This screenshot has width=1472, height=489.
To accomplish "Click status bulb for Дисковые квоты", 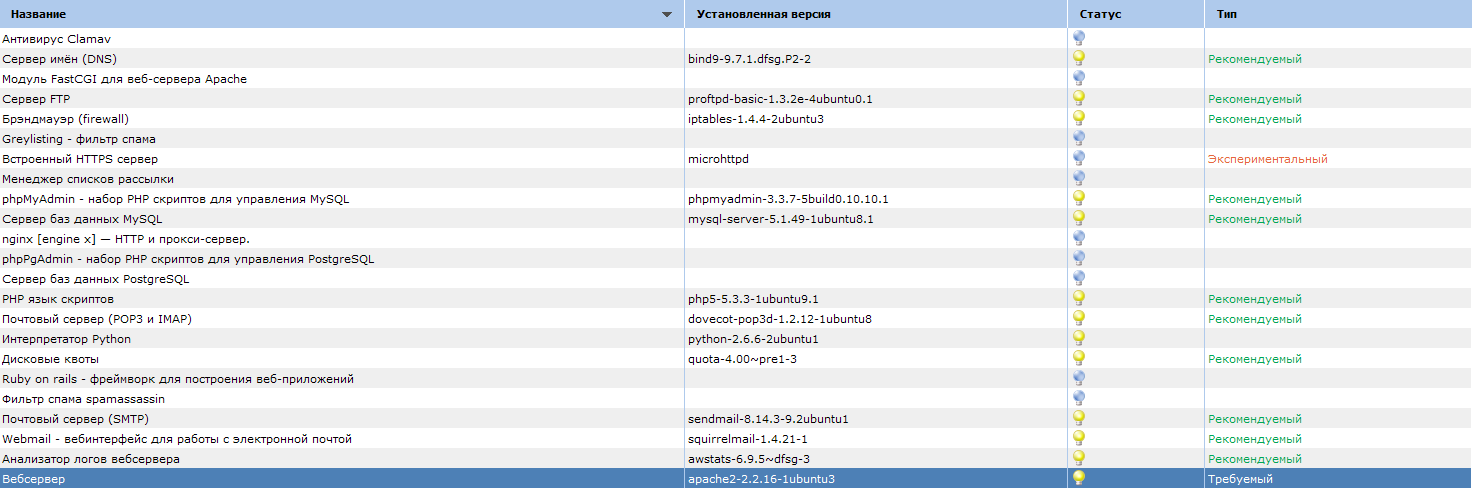I will click(x=1079, y=358).
